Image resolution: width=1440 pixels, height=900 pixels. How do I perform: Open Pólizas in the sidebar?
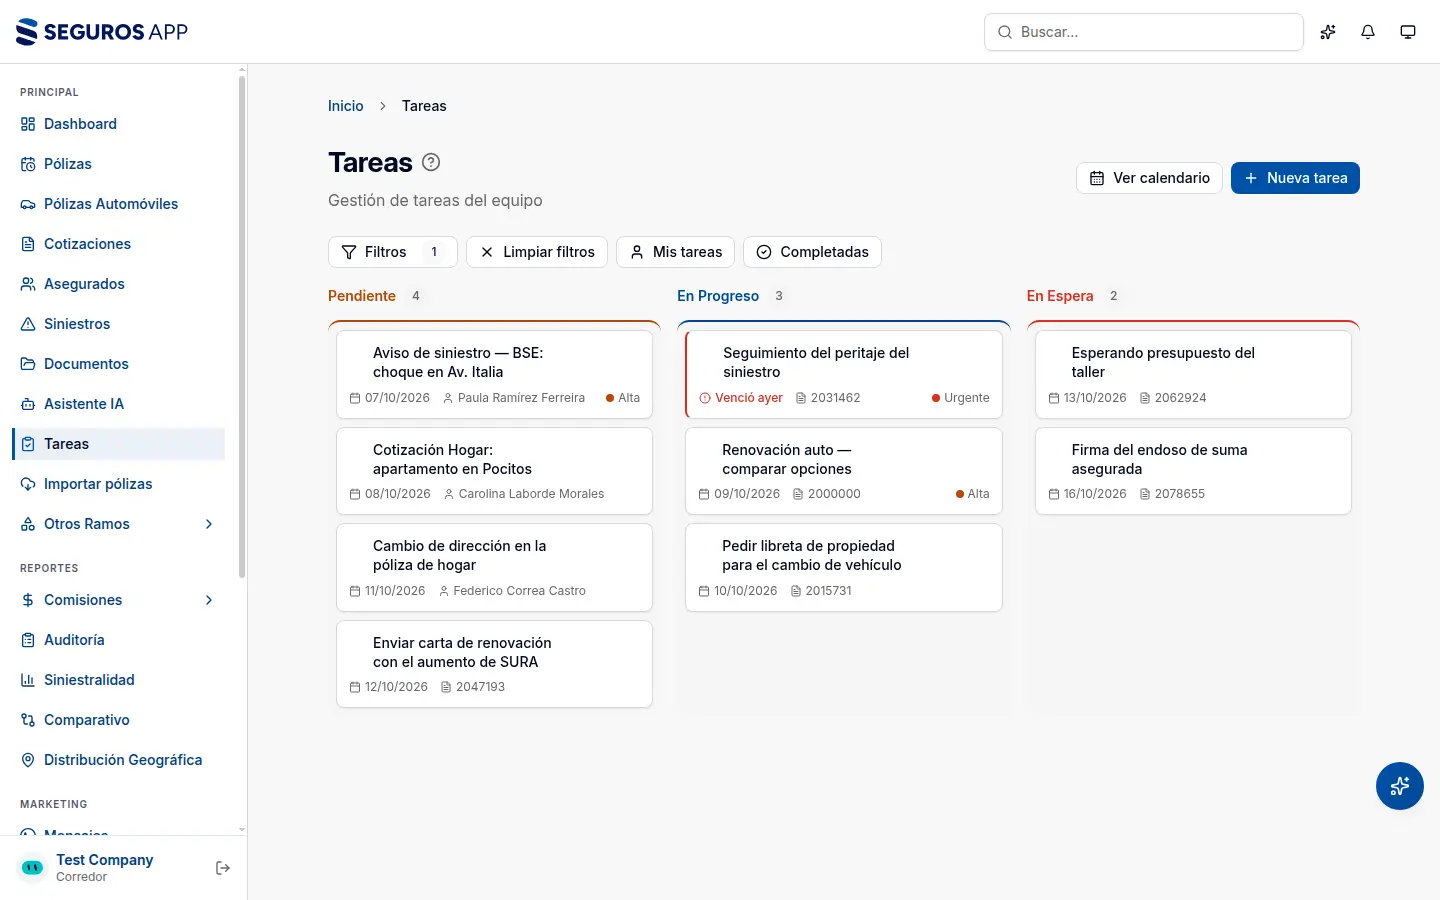118,164
